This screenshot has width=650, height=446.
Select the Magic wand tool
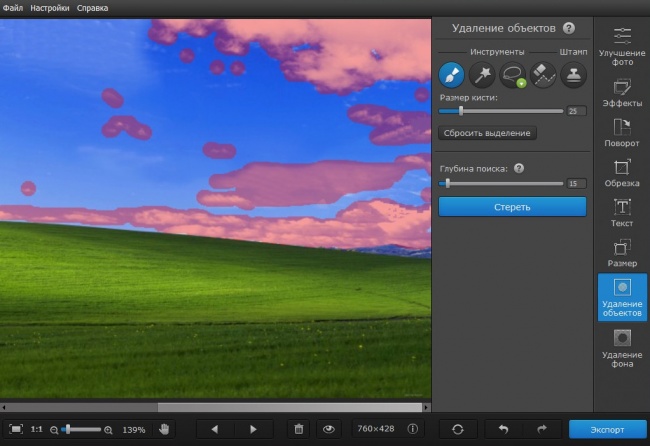482,75
